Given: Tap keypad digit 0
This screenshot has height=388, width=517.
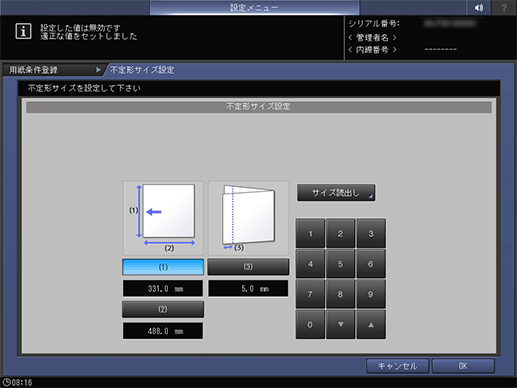Looking at the screenshot, I should pyautogui.click(x=310, y=325).
